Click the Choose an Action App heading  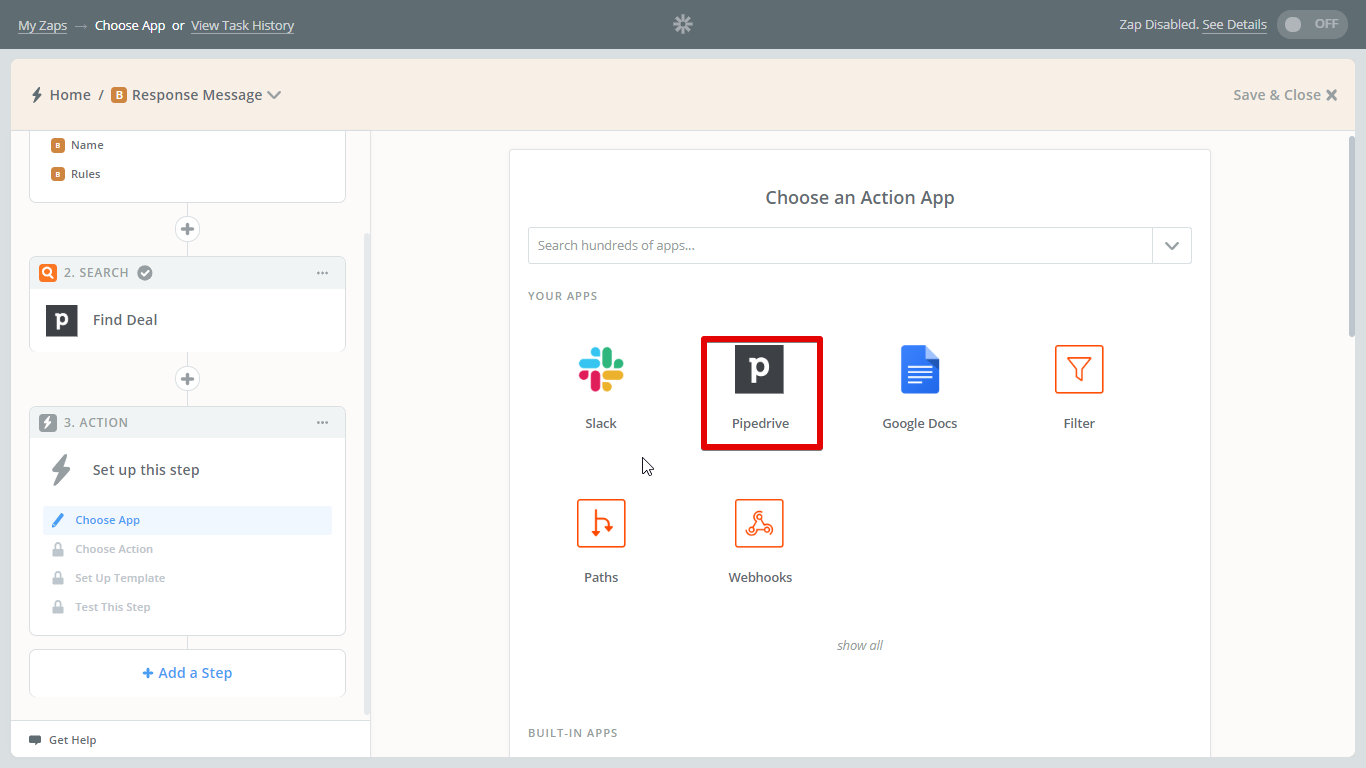pos(860,198)
